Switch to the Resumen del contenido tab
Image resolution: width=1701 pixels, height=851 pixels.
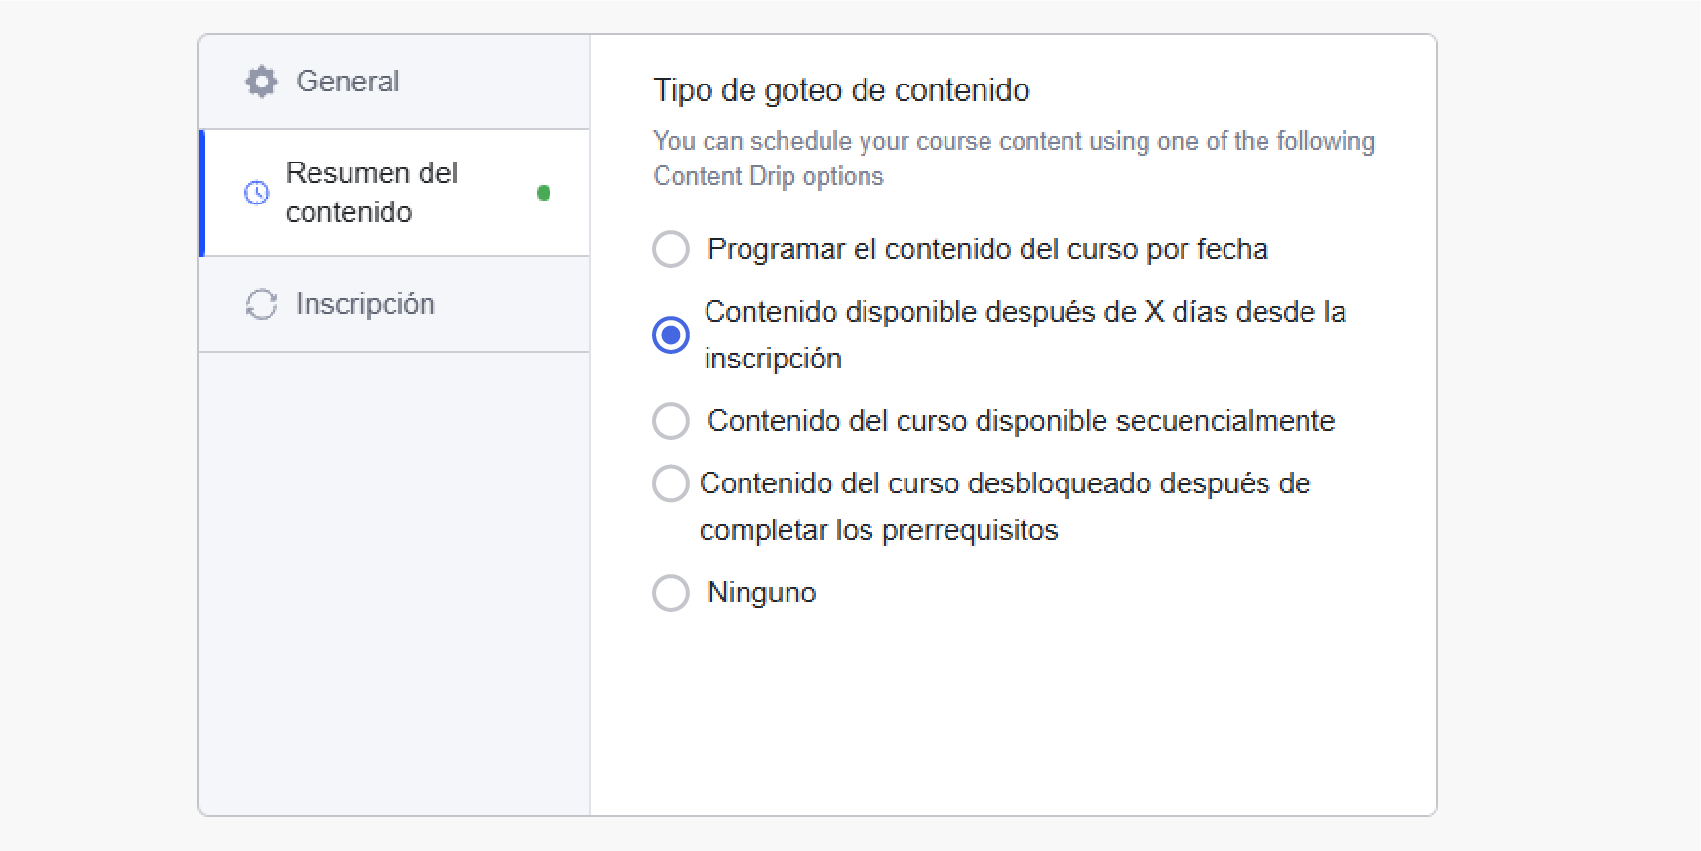tap(372, 193)
